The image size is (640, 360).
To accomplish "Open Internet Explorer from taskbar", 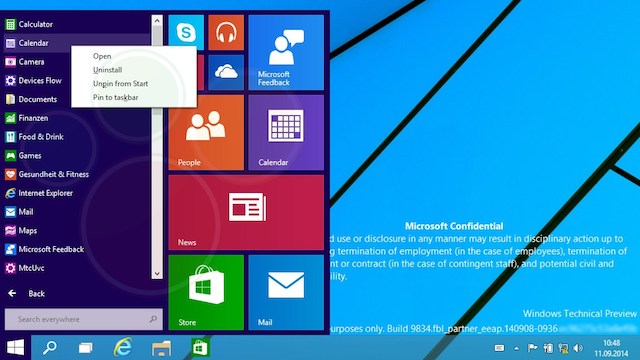I will tap(123, 347).
